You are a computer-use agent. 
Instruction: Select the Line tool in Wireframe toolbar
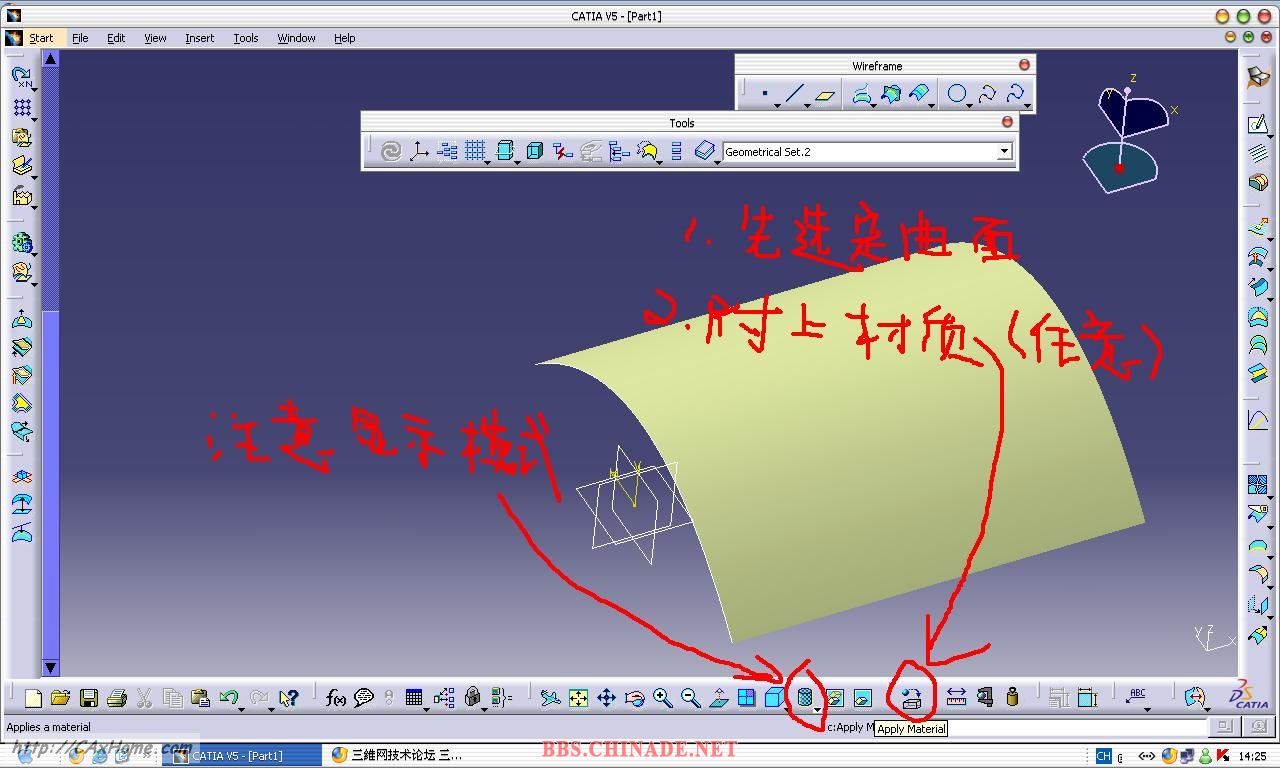click(795, 94)
